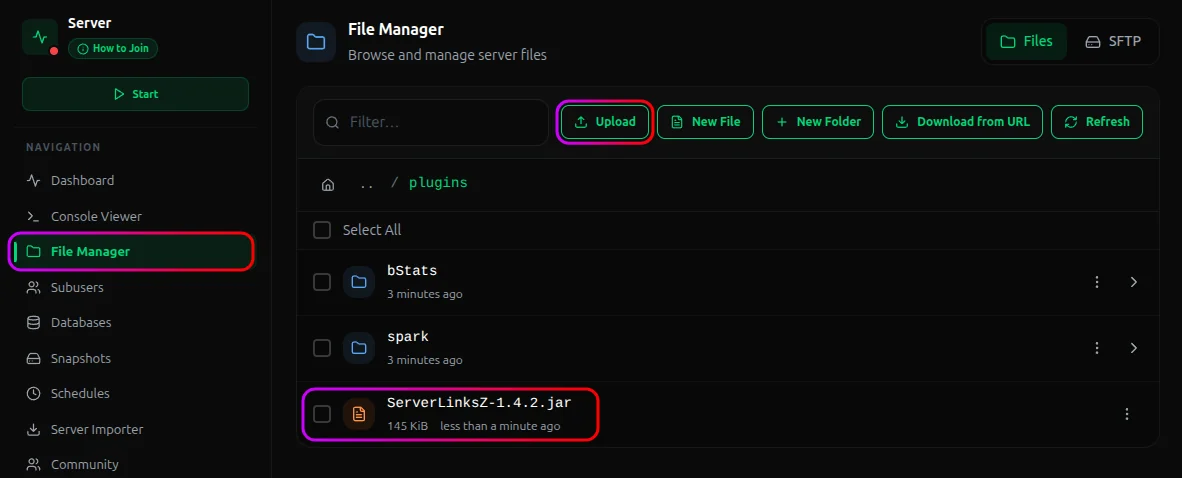This screenshot has width=1182, height=478.
Task: Switch to the SFTP tab
Action: (1113, 41)
